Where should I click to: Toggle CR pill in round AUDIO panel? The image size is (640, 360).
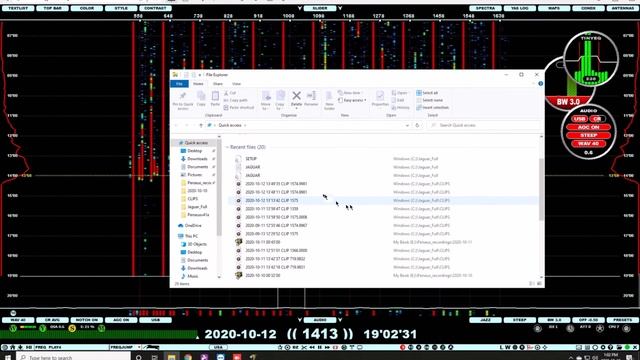coord(597,119)
